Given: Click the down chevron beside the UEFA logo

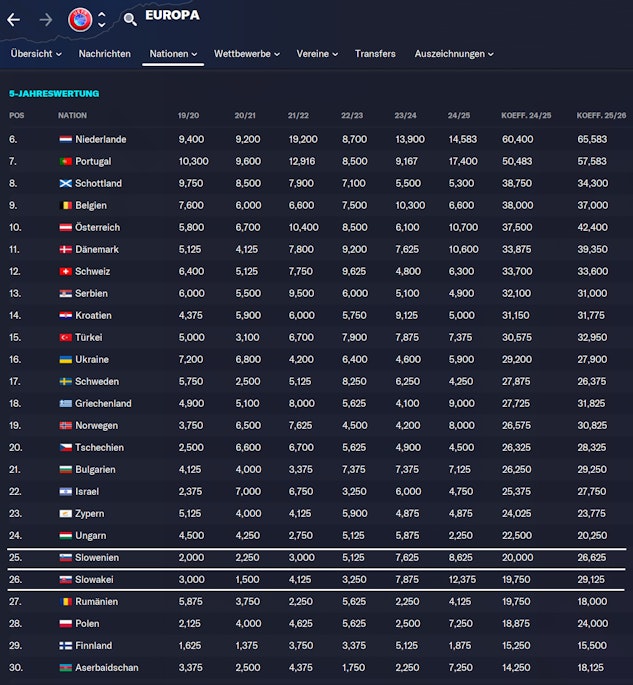Looking at the screenshot, I should [102, 25].
